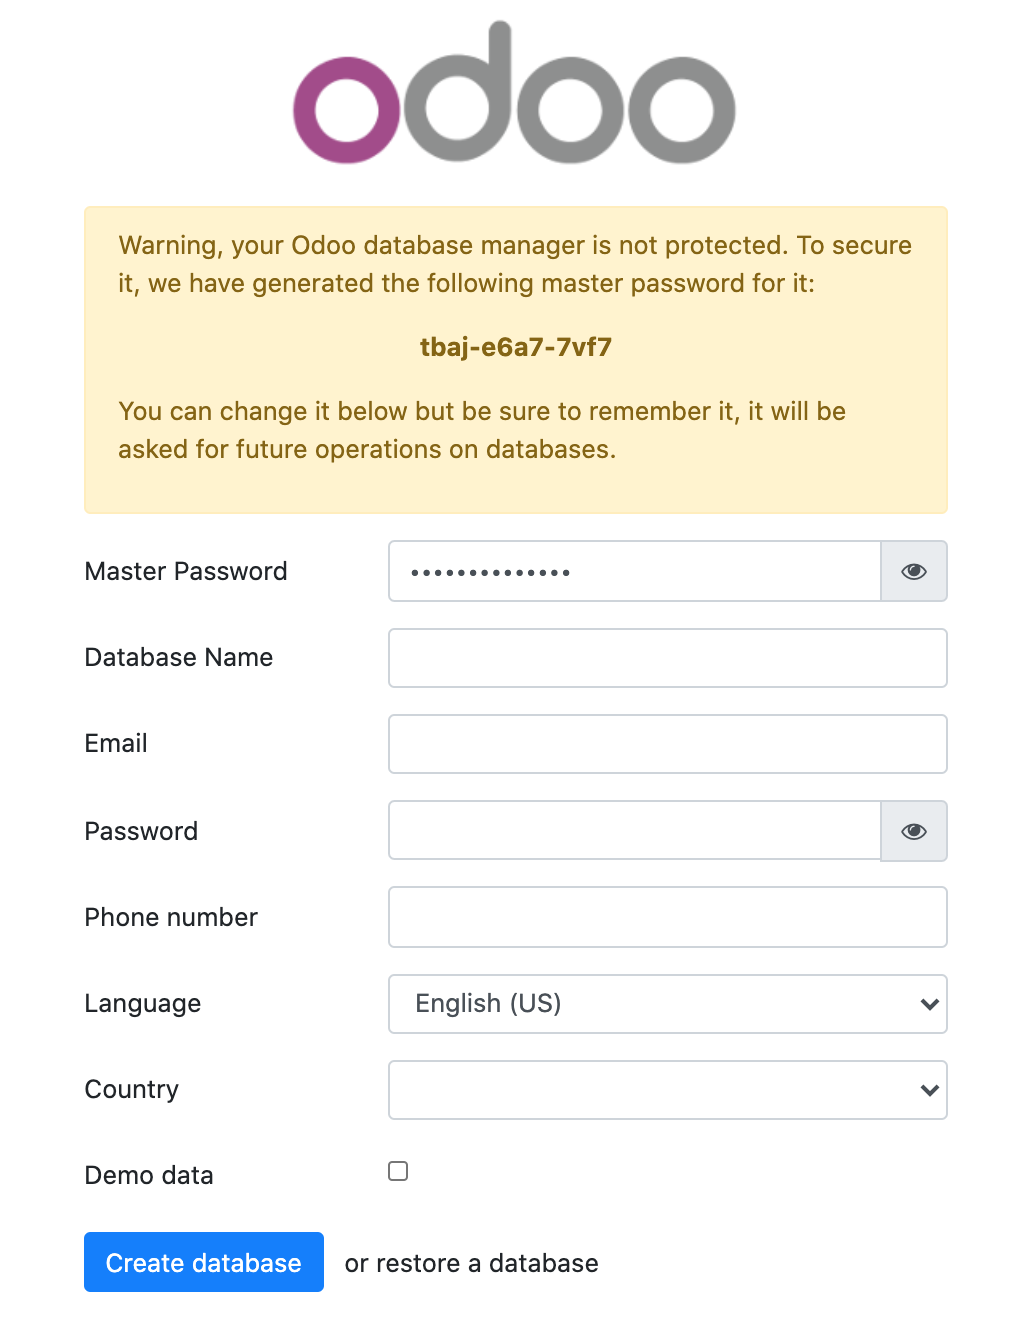This screenshot has width=1032, height=1318.
Task: Click the Odoo logo
Action: [514, 95]
